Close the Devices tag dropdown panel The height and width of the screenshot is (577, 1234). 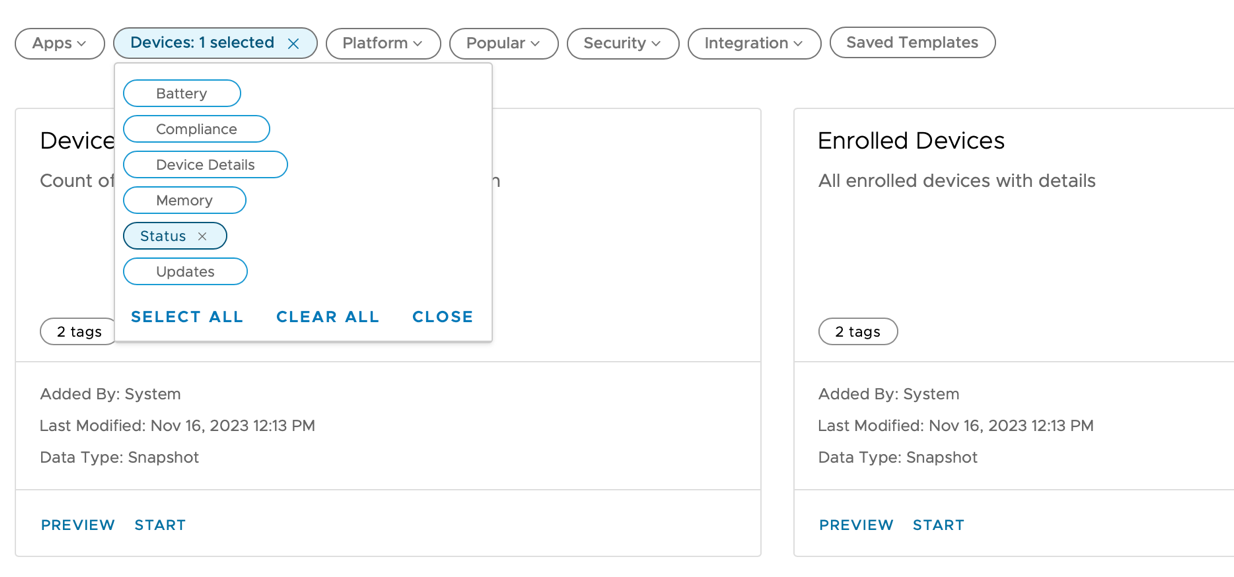(x=443, y=317)
